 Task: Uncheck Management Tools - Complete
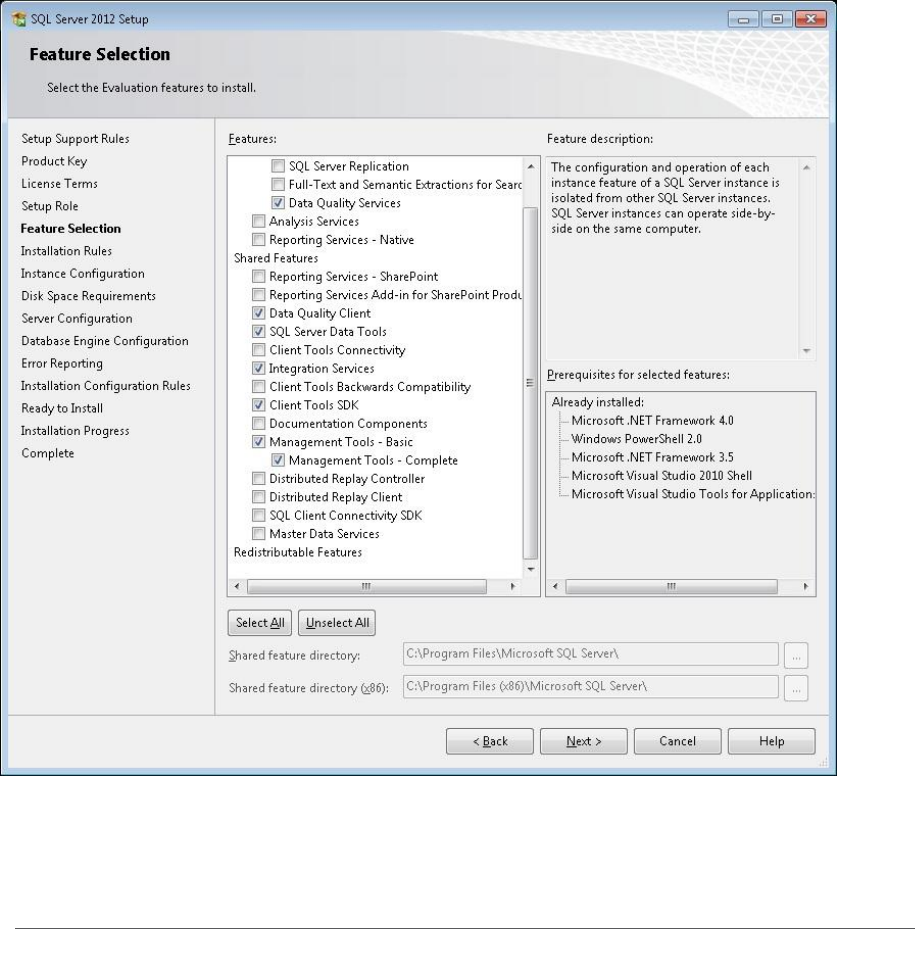(278, 460)
